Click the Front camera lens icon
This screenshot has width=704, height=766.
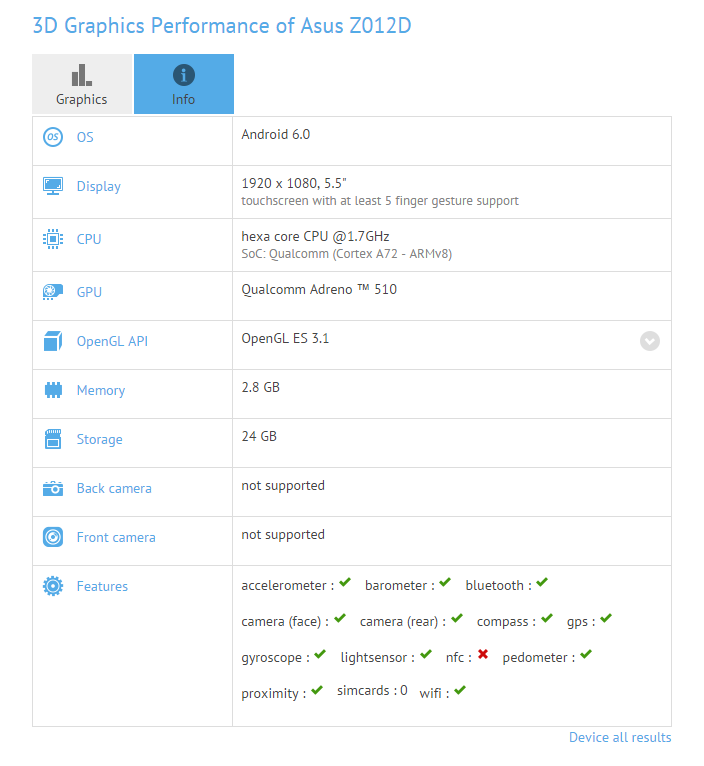tap(53, 537)
